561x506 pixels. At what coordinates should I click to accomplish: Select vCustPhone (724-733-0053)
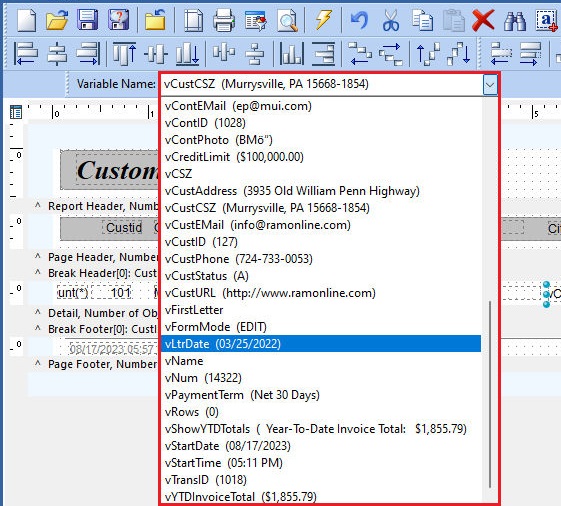click(321, 259)
